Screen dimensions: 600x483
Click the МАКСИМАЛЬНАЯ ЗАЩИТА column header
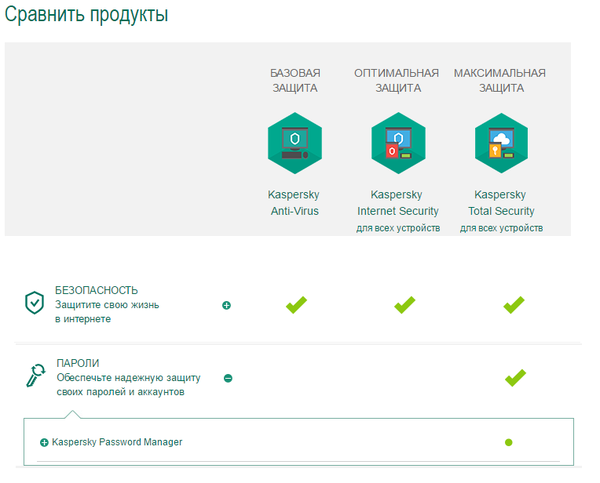(500, 80)
